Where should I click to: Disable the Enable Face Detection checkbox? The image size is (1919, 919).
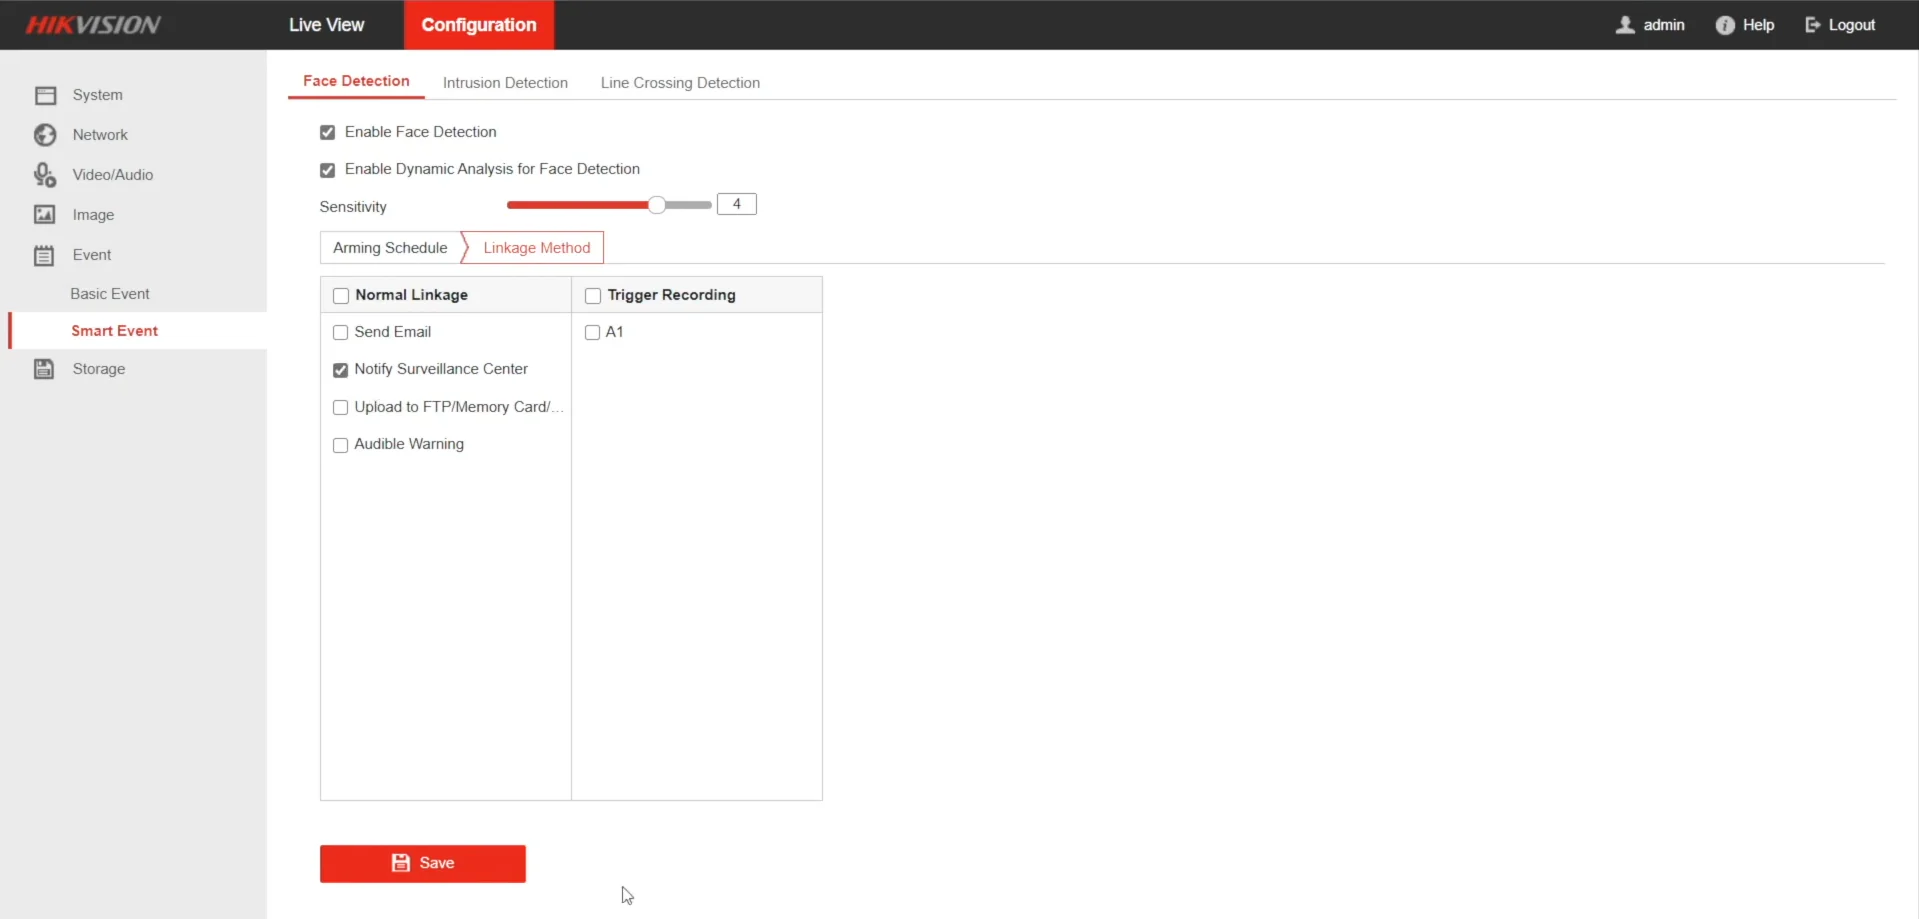pyautogui.click(x=327, y=132)
